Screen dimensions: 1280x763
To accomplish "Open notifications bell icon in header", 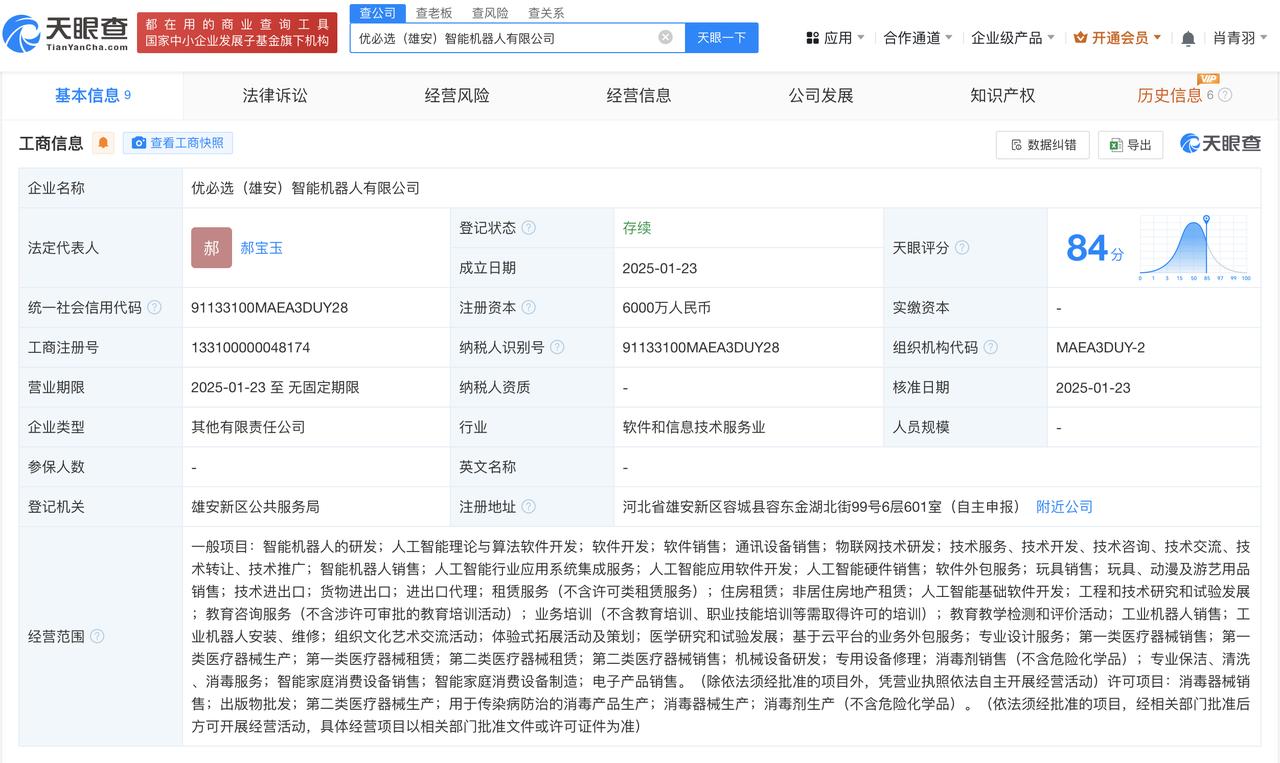I will 1188,38.
